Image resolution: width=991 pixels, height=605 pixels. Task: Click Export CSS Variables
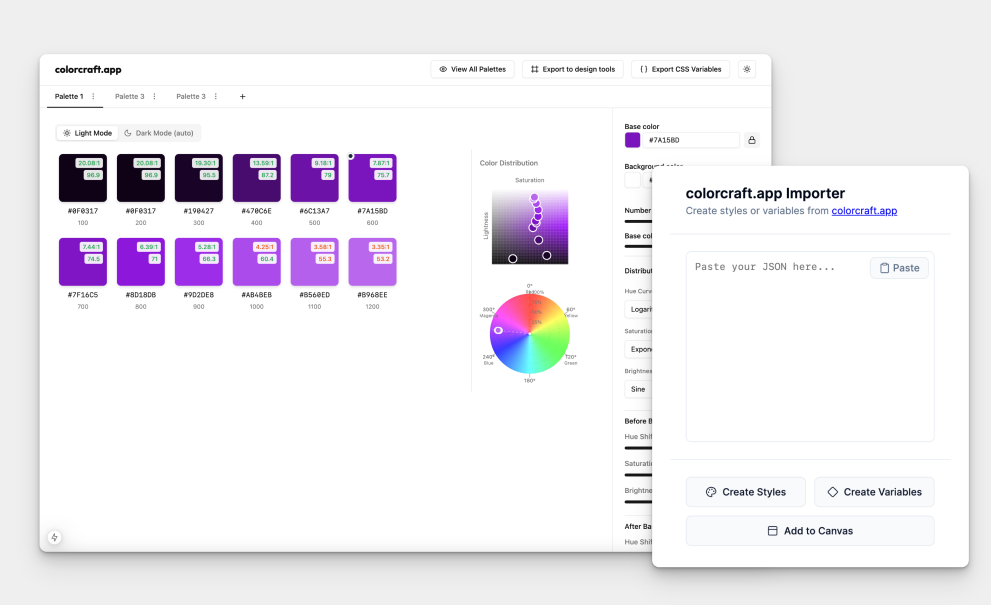point(680,69)
